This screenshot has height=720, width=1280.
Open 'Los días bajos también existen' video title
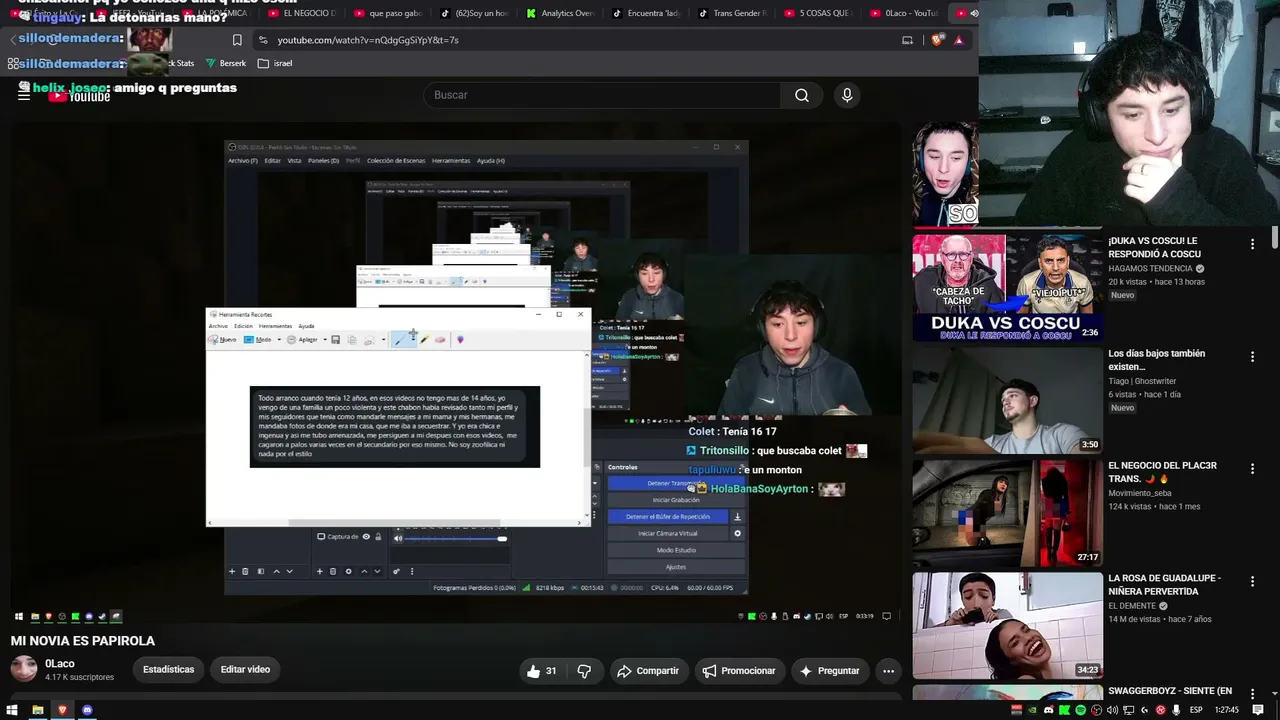click(x=1156, y=360)
